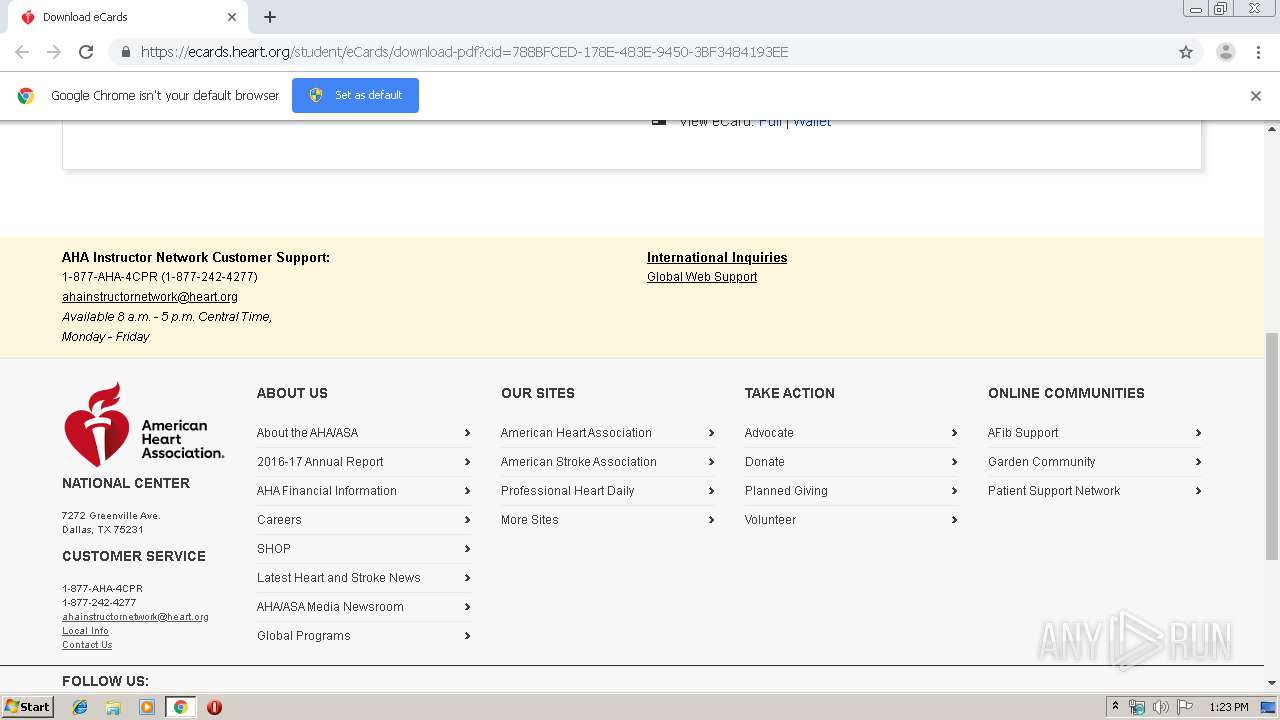1280x720 pixels.
Task: Go back with the browser back arrow
Action: click(22, 52)
